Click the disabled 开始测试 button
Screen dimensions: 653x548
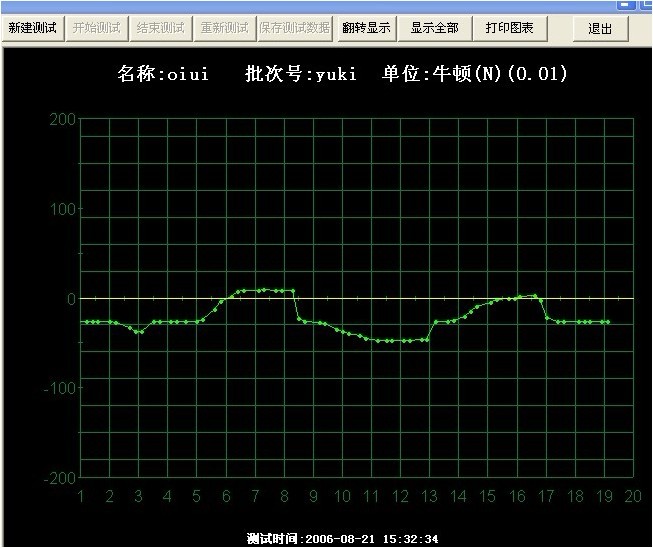[97, 28]
